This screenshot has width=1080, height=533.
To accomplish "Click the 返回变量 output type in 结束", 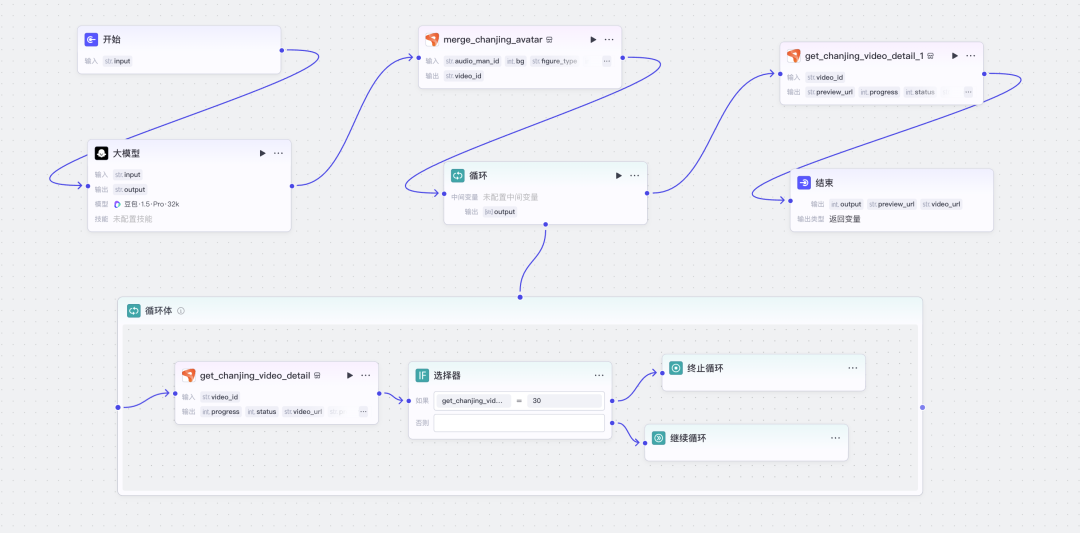I will (844, 219).
